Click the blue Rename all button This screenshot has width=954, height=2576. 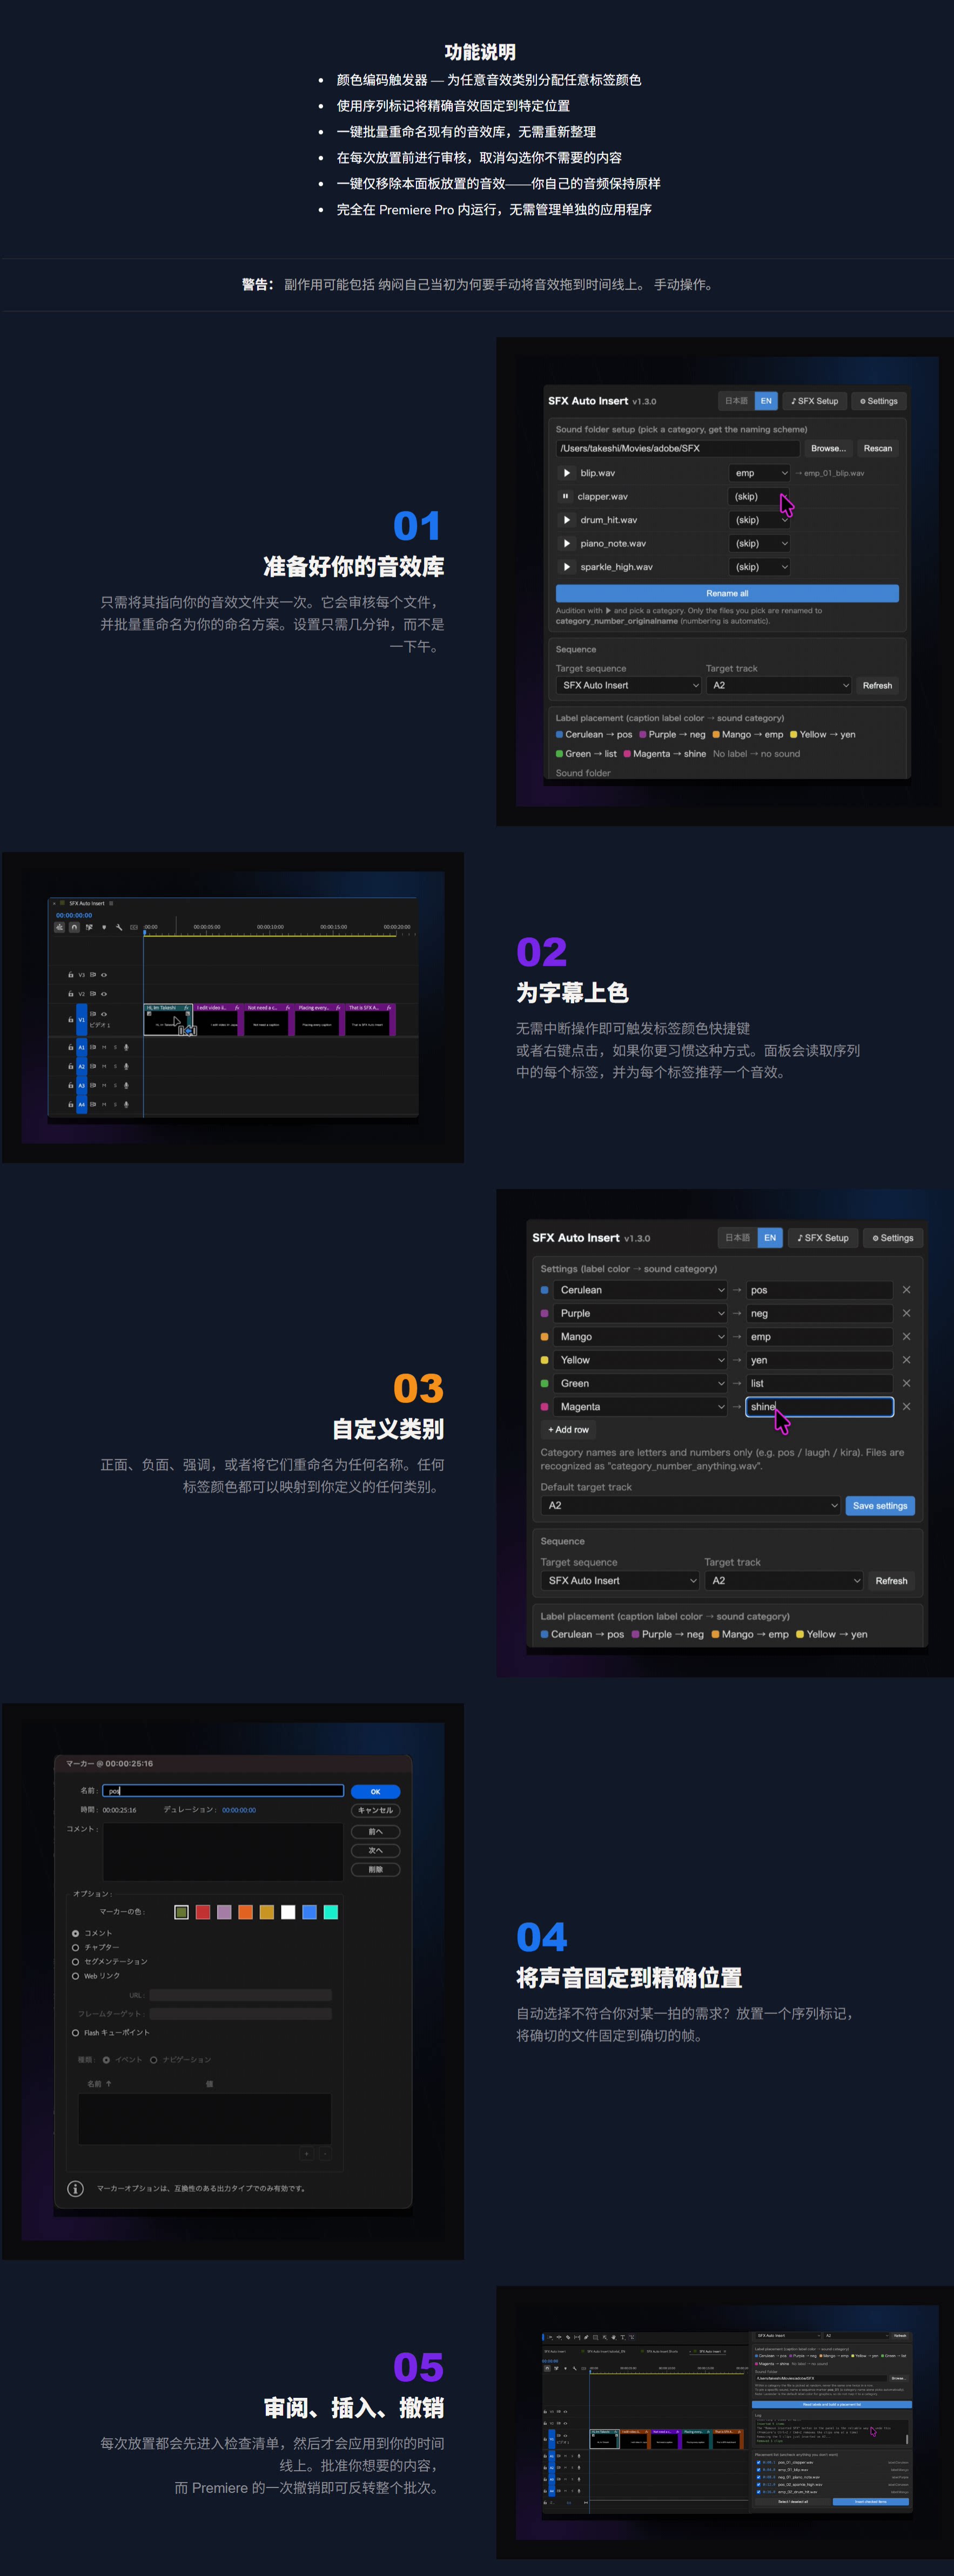click(727, 593)
